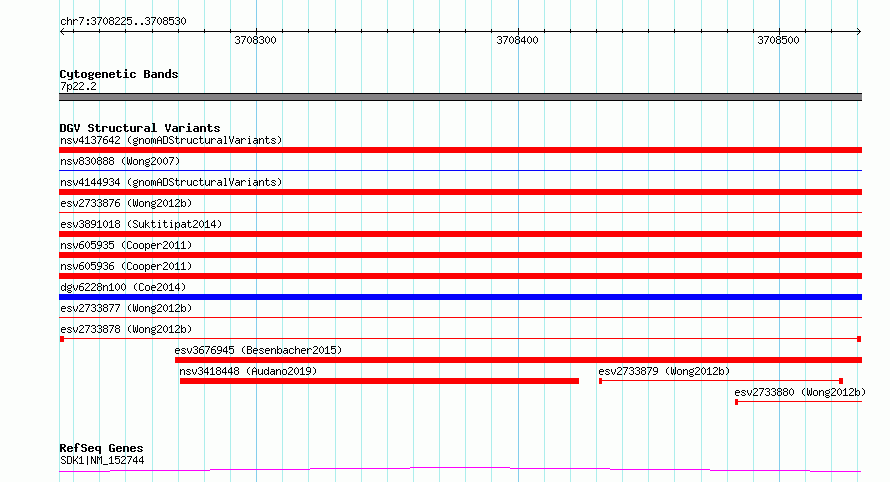Open the nsv605936 (Cooper2011) variant label
Screen dimensions: 890x482
(126, 266)
